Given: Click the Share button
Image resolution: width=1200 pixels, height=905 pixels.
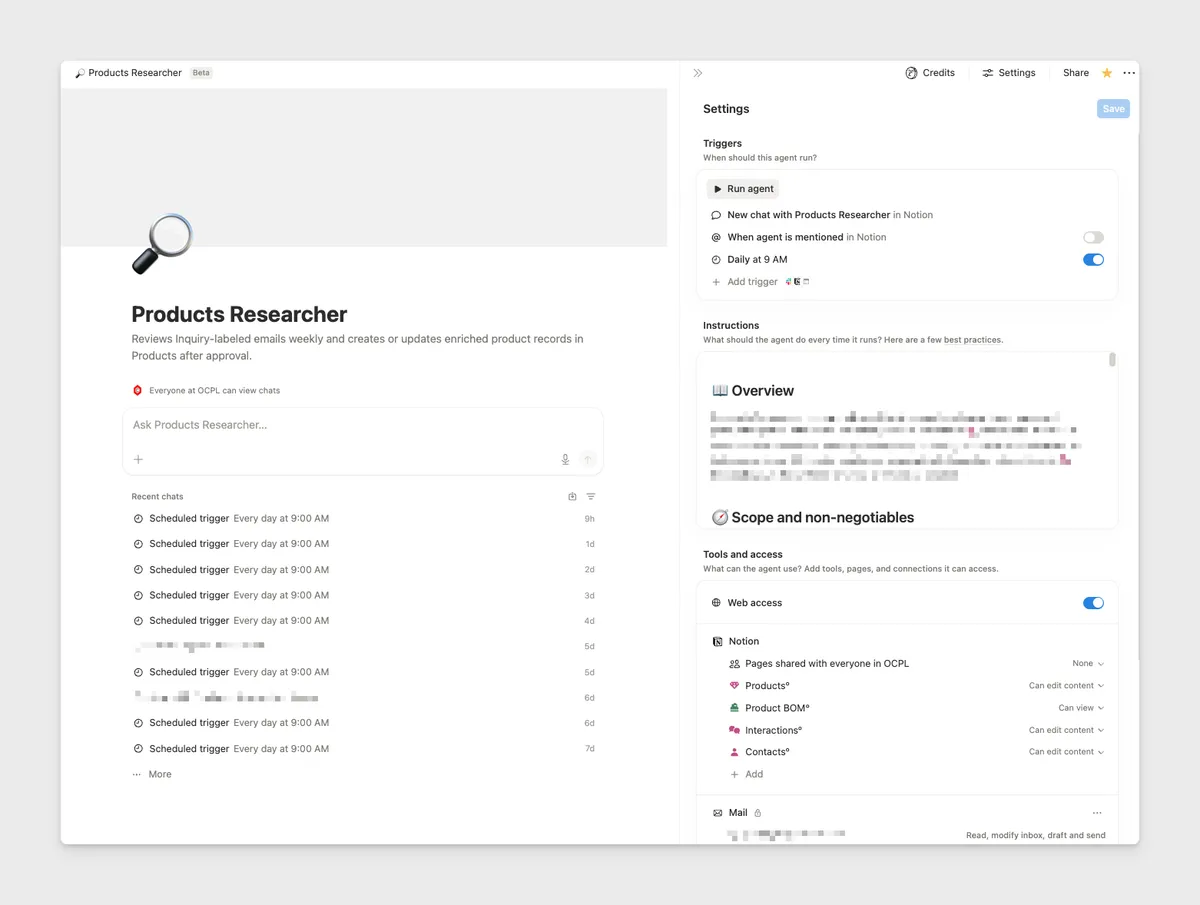Looking at the screenshot, I should click(x=1076, y=73).
